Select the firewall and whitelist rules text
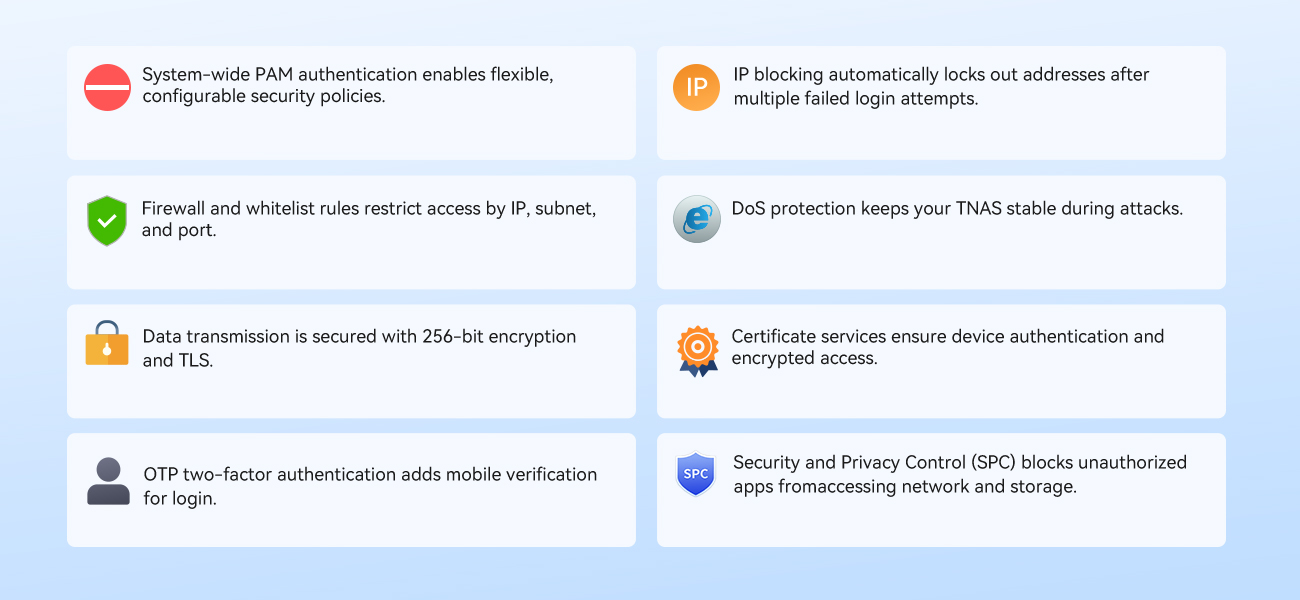 pos(368,219)
